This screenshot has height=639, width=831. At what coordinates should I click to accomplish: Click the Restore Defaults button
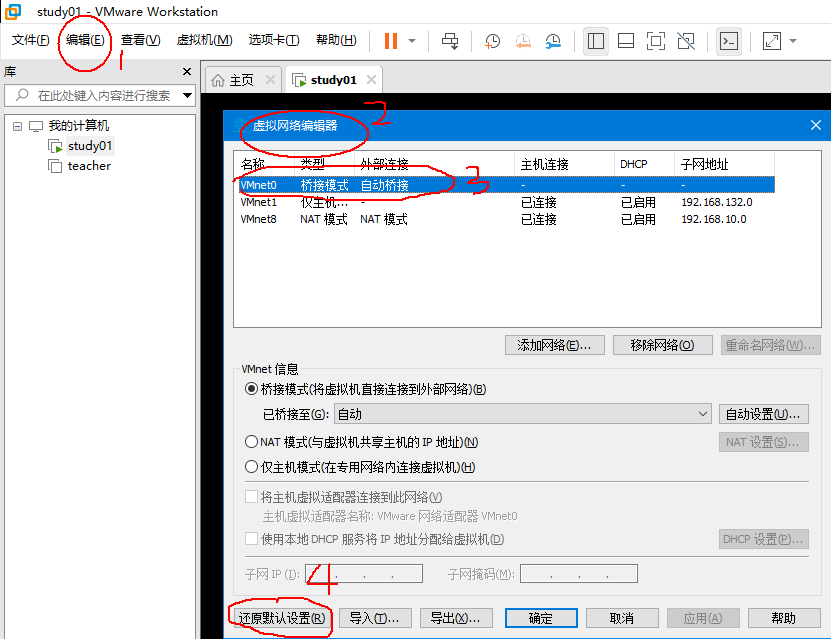(281, 618)
